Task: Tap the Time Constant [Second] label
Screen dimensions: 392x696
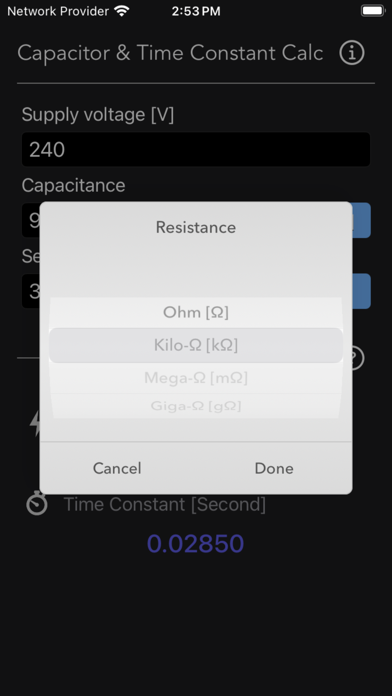Action: pos(165,505)
